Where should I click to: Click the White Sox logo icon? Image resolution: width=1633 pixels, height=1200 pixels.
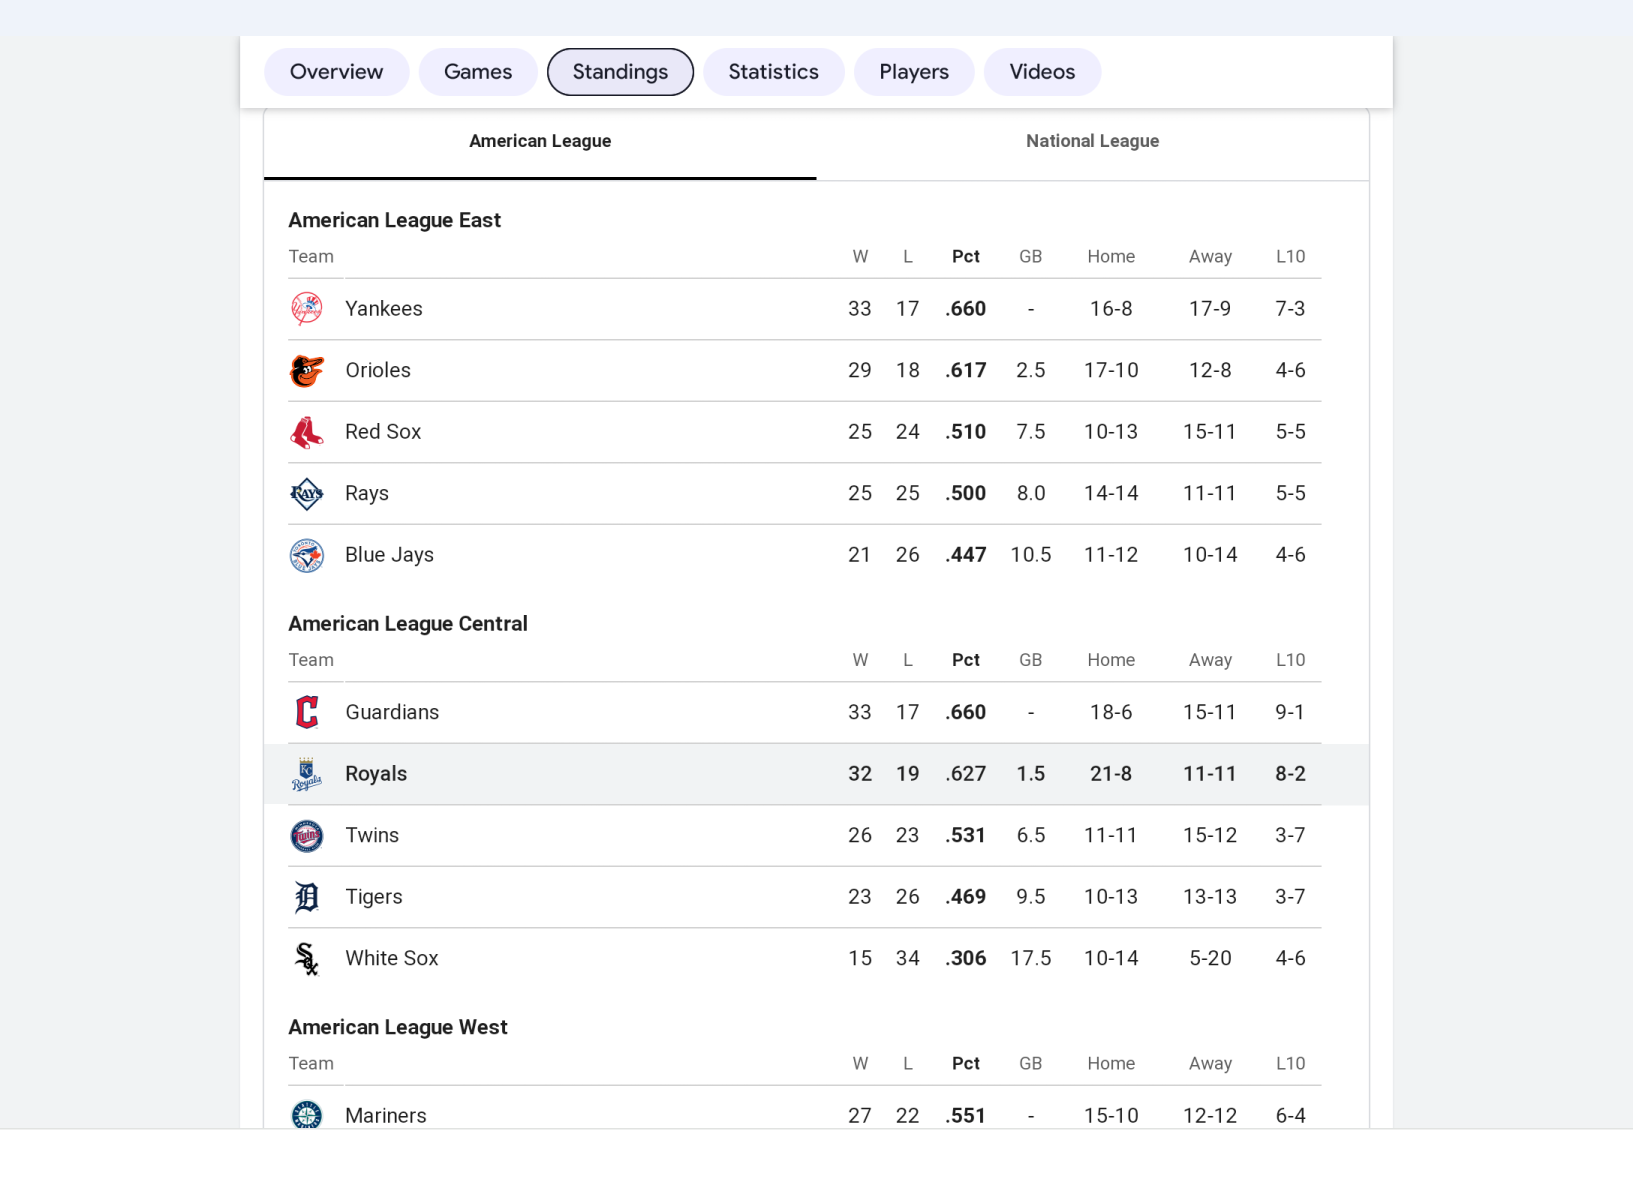pyautogui.click(x=307, y=959)
